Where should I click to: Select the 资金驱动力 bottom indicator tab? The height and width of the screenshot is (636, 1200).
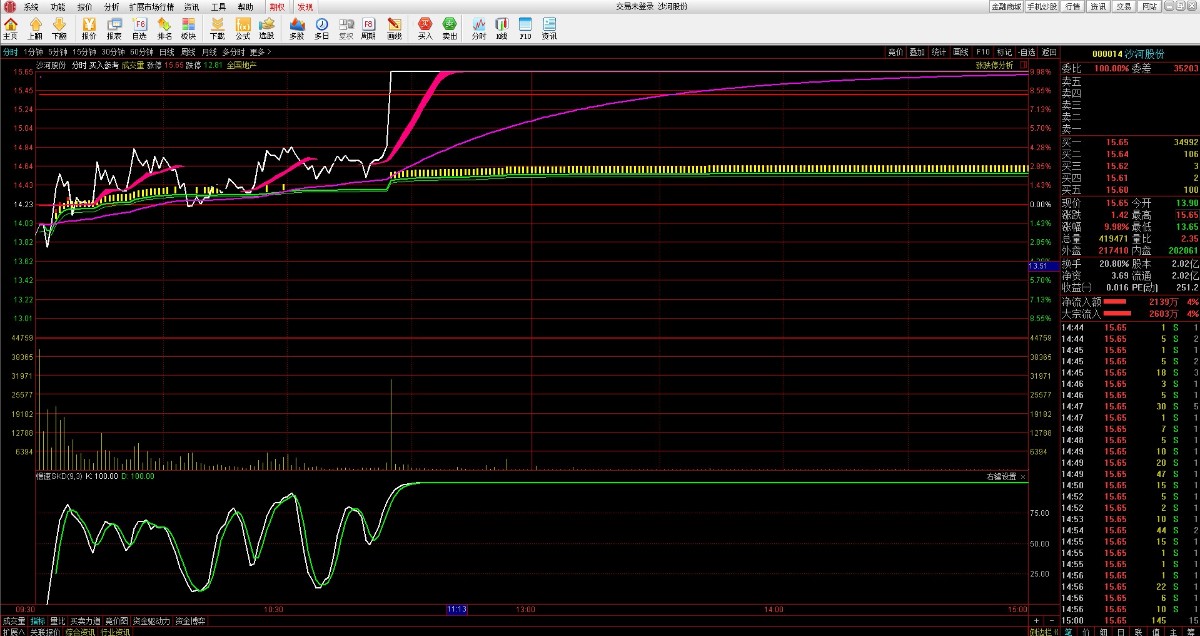[152, 621]
